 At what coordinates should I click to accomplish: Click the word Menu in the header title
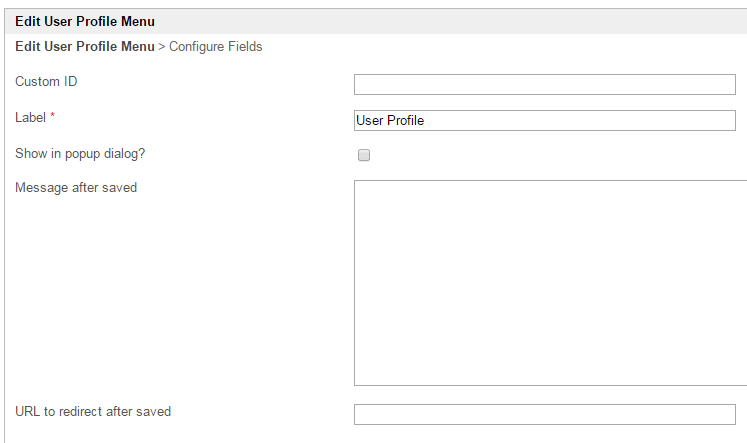[x=138, y=21]
